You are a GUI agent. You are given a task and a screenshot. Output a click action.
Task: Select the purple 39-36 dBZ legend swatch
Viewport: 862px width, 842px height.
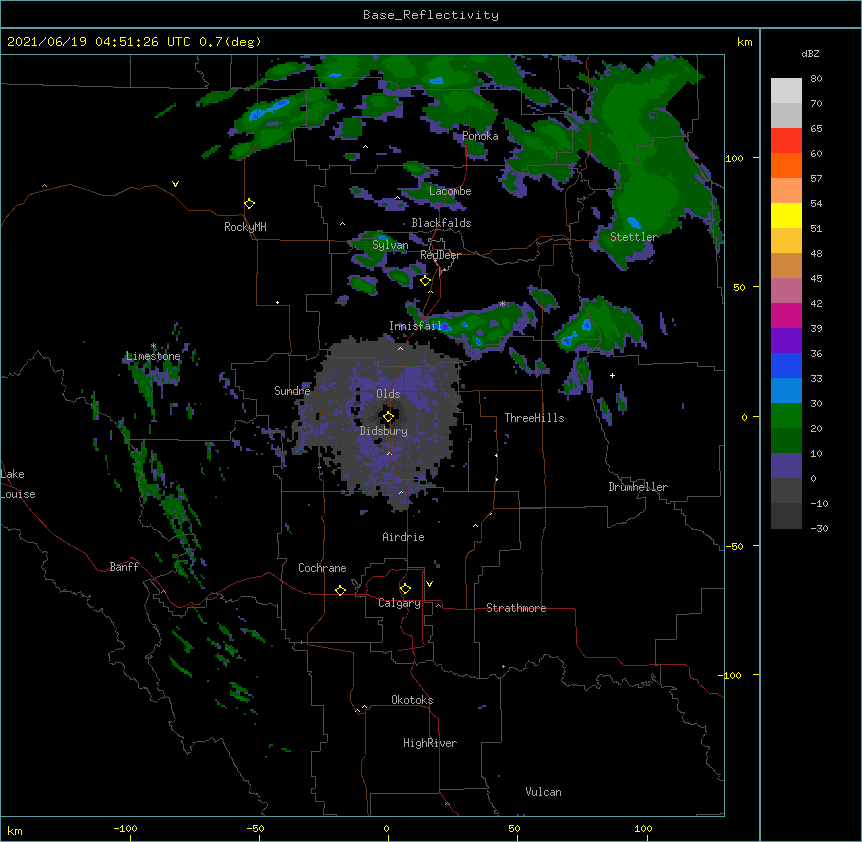click(x=786, y=341)
